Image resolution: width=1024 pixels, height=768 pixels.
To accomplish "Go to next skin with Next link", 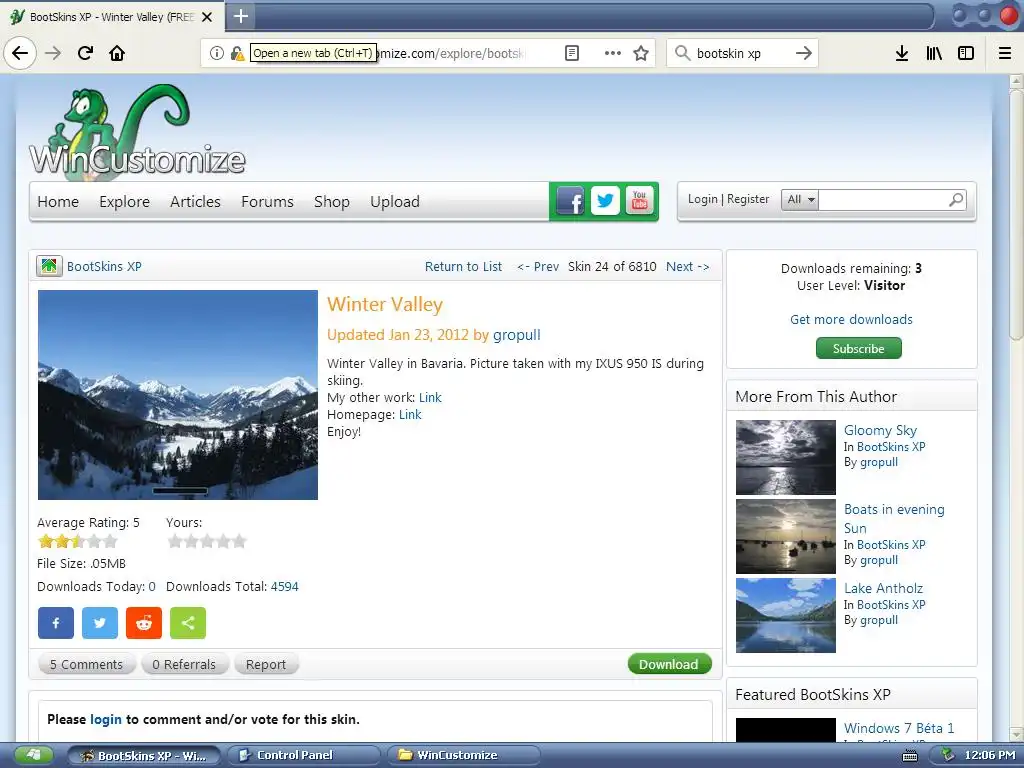I will point(688,266).
